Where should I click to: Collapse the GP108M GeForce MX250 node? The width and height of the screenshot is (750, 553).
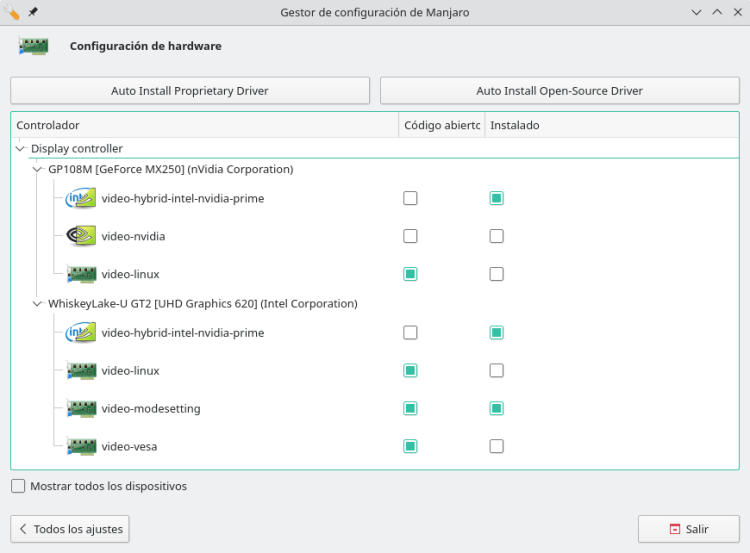[38, 170]
